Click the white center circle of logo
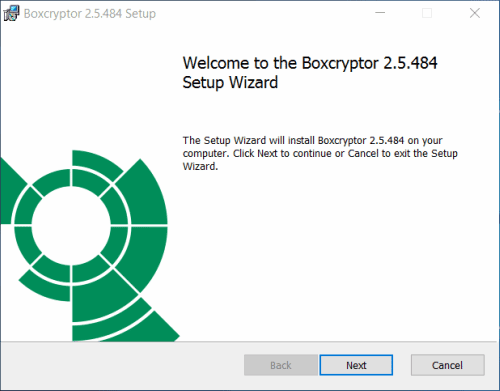Viewport: 500px width, 391px height. [71, 226]
